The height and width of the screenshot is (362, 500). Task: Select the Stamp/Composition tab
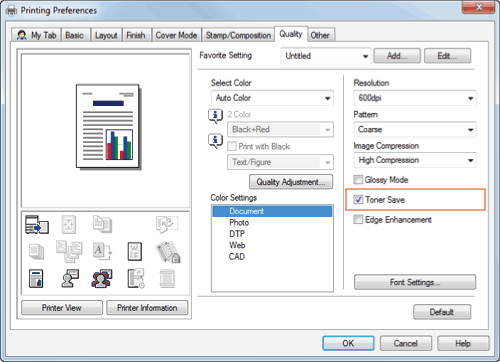coord(238,35)
